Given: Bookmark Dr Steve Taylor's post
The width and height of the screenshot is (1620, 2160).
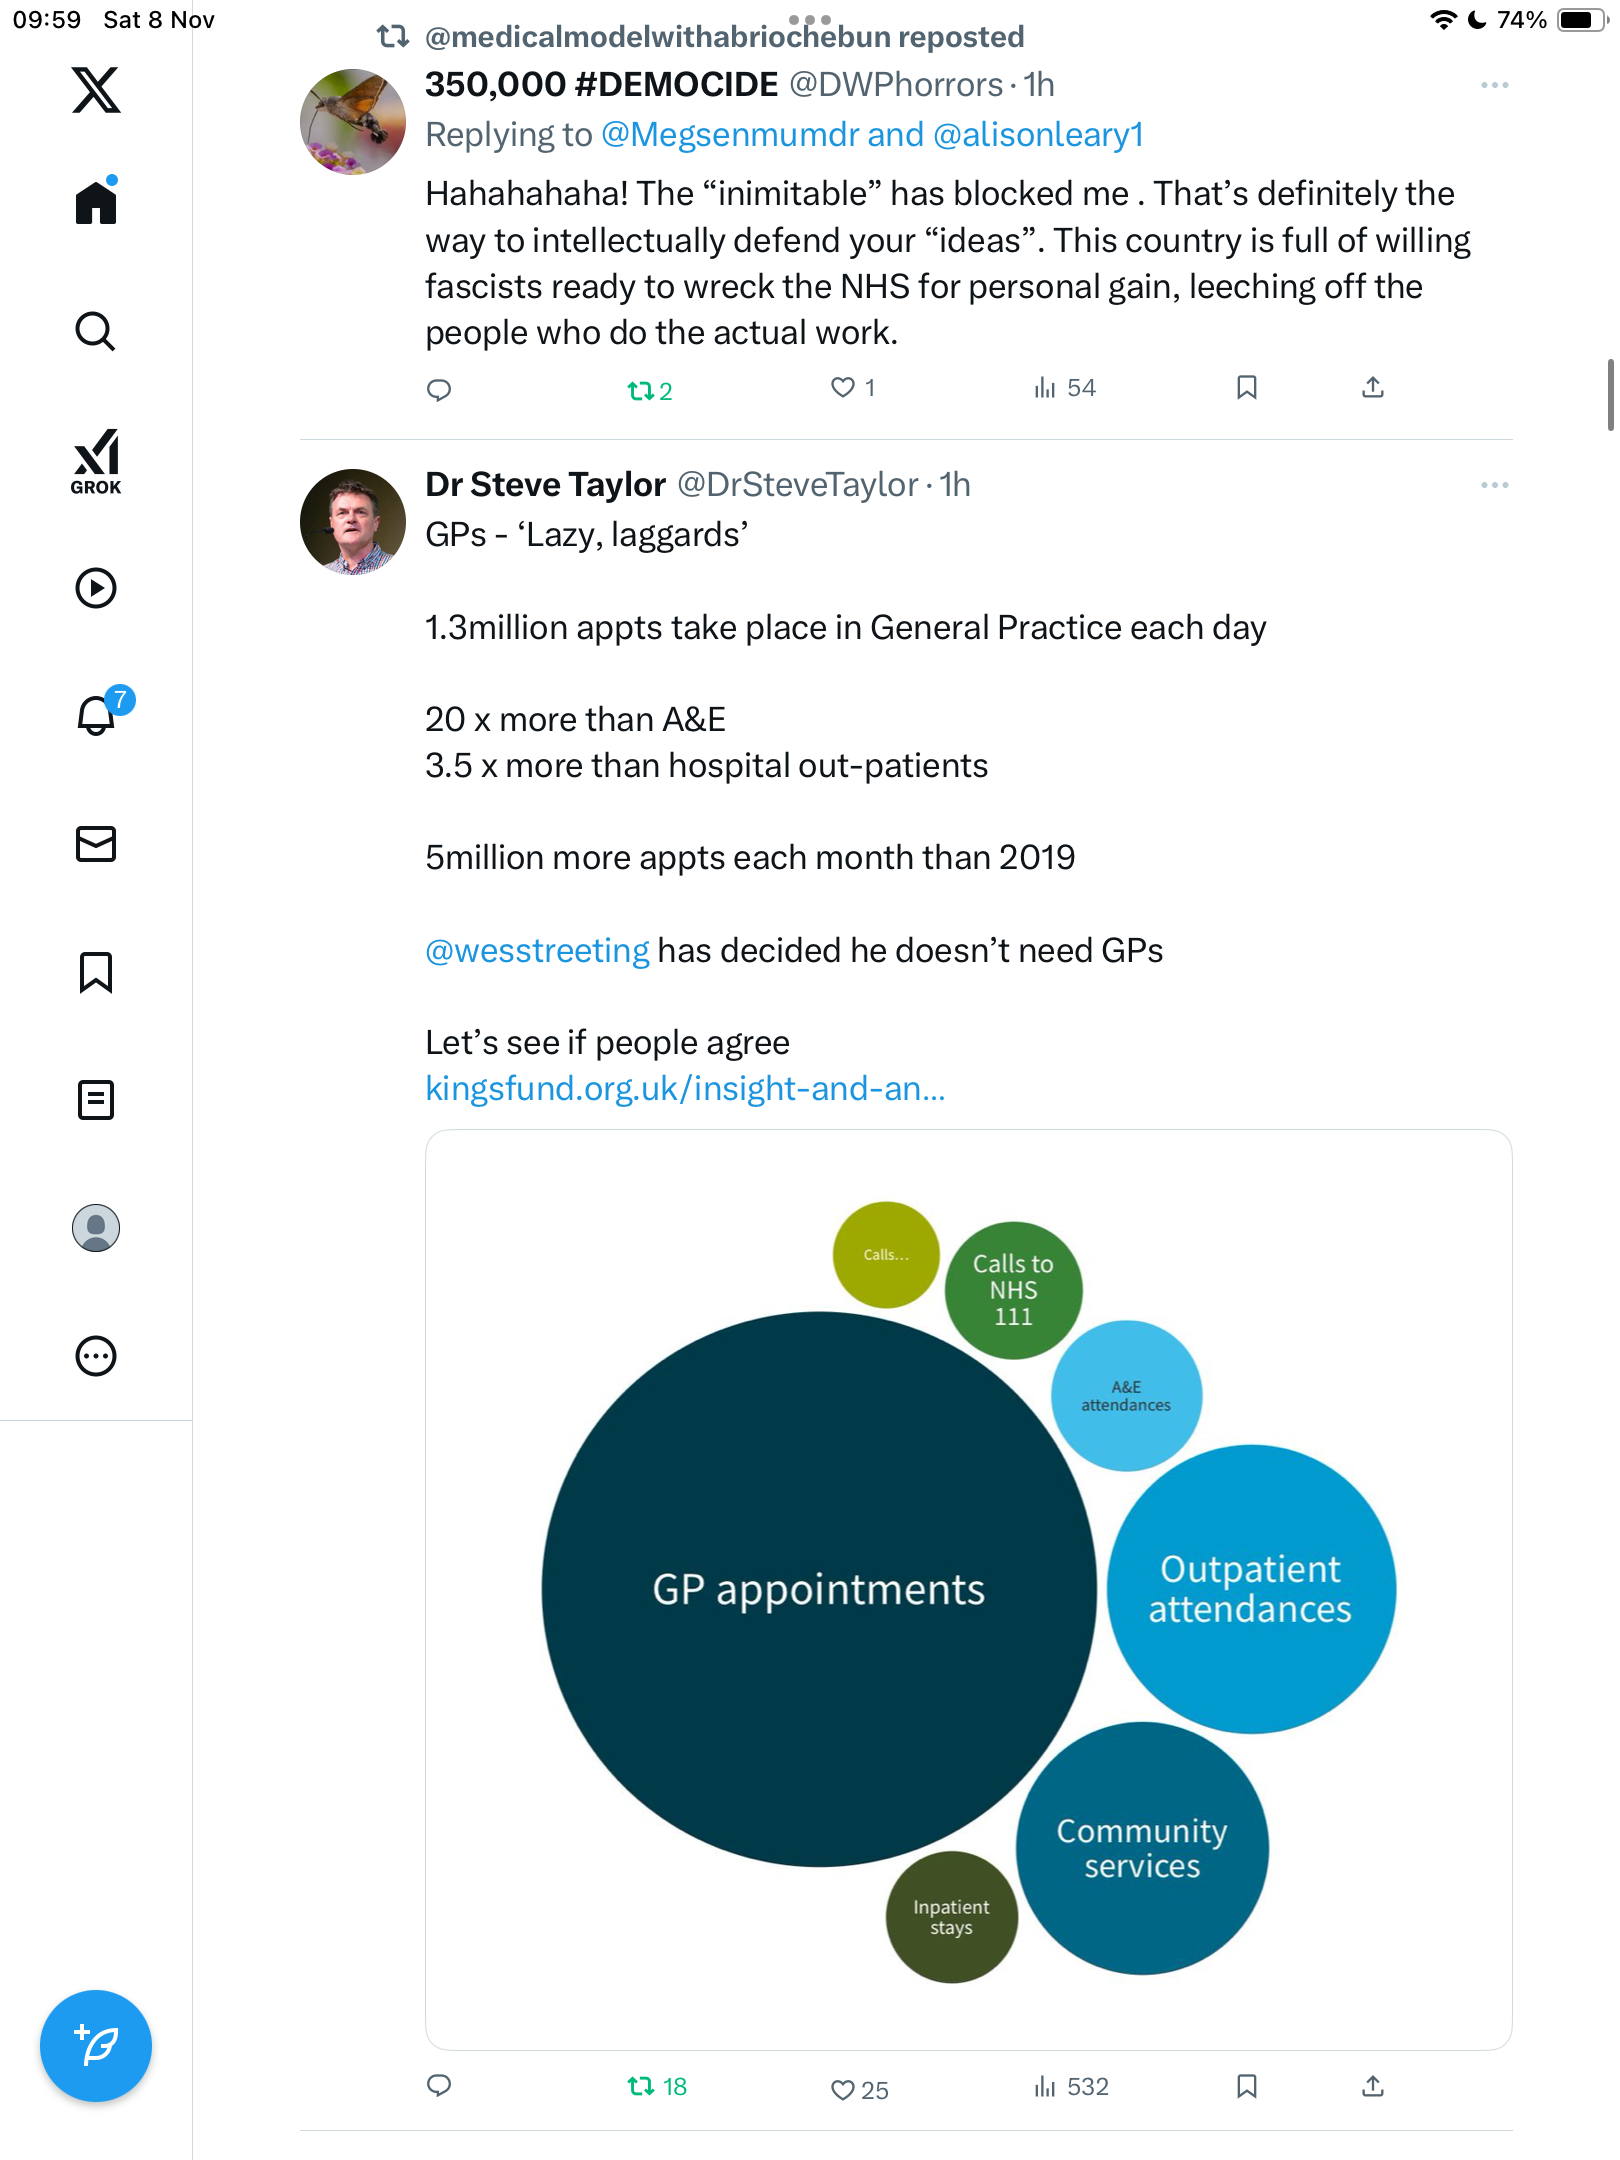Looking at the screenshot, I should 1246,2086.
